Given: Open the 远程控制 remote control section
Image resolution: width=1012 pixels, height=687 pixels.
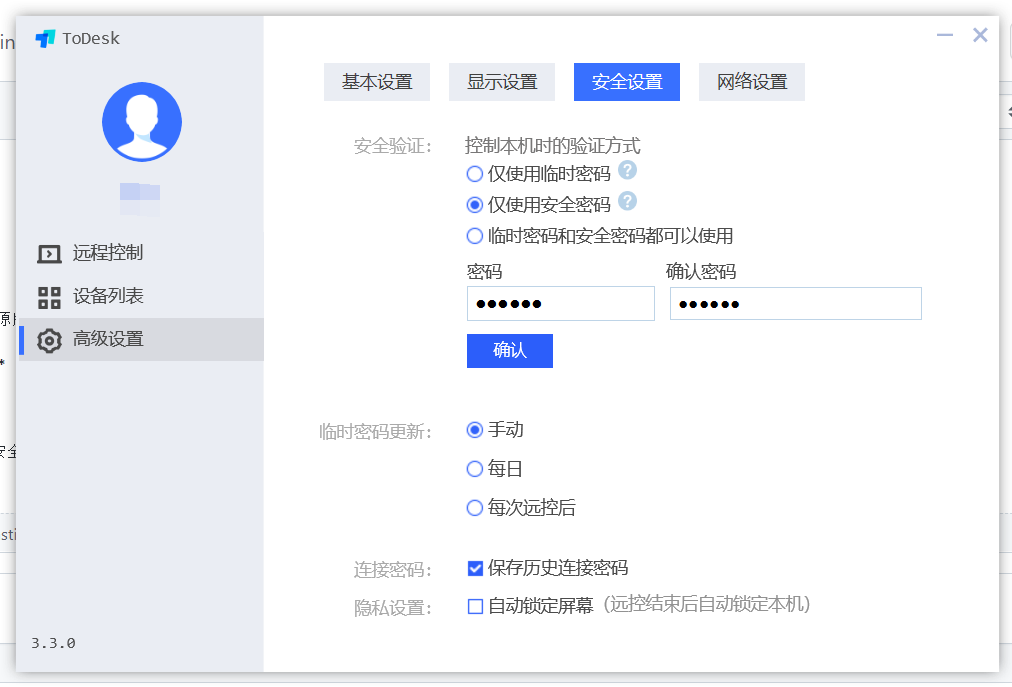Looking at the screenshot, I should click(108, 253).
